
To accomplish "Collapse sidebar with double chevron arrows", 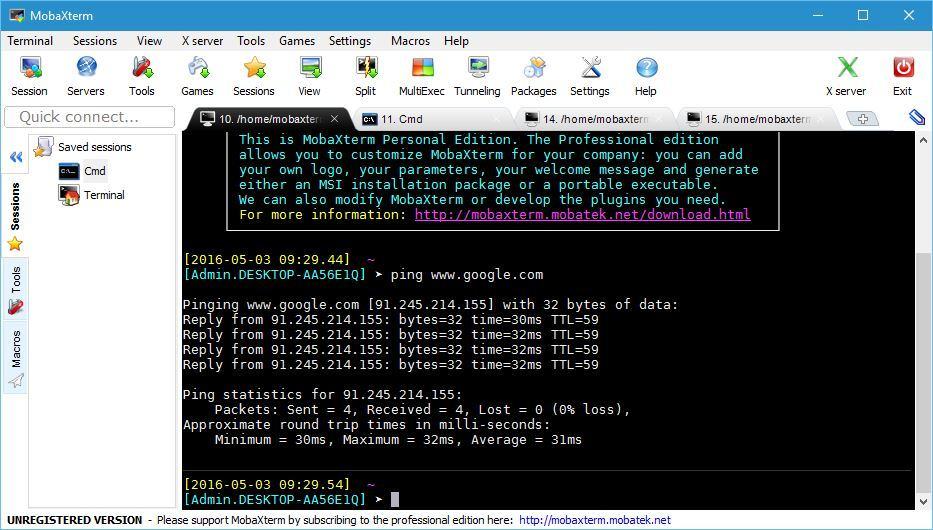I will [16, 157].
